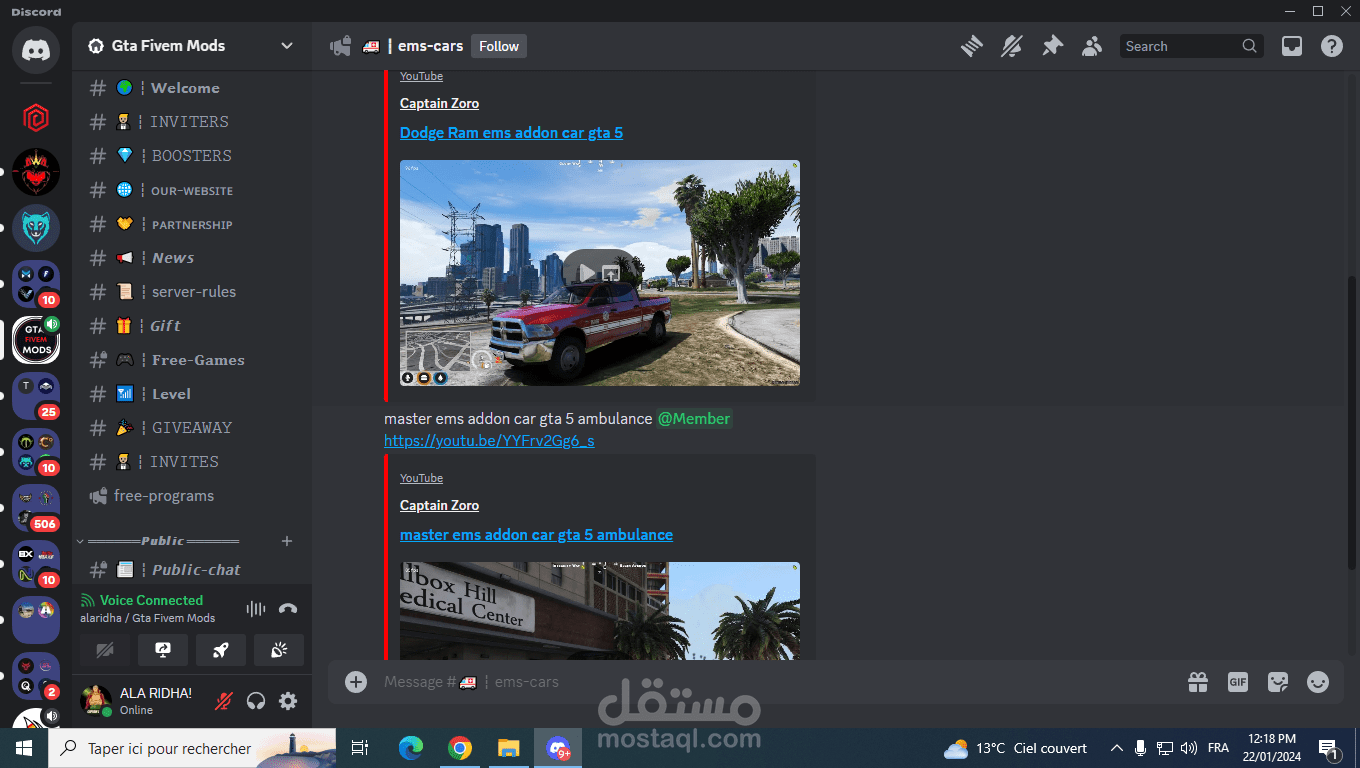This screenshot has height=768, width=1360.
Task: Open the taskbar weather widget
Action: click(1015, 748)
